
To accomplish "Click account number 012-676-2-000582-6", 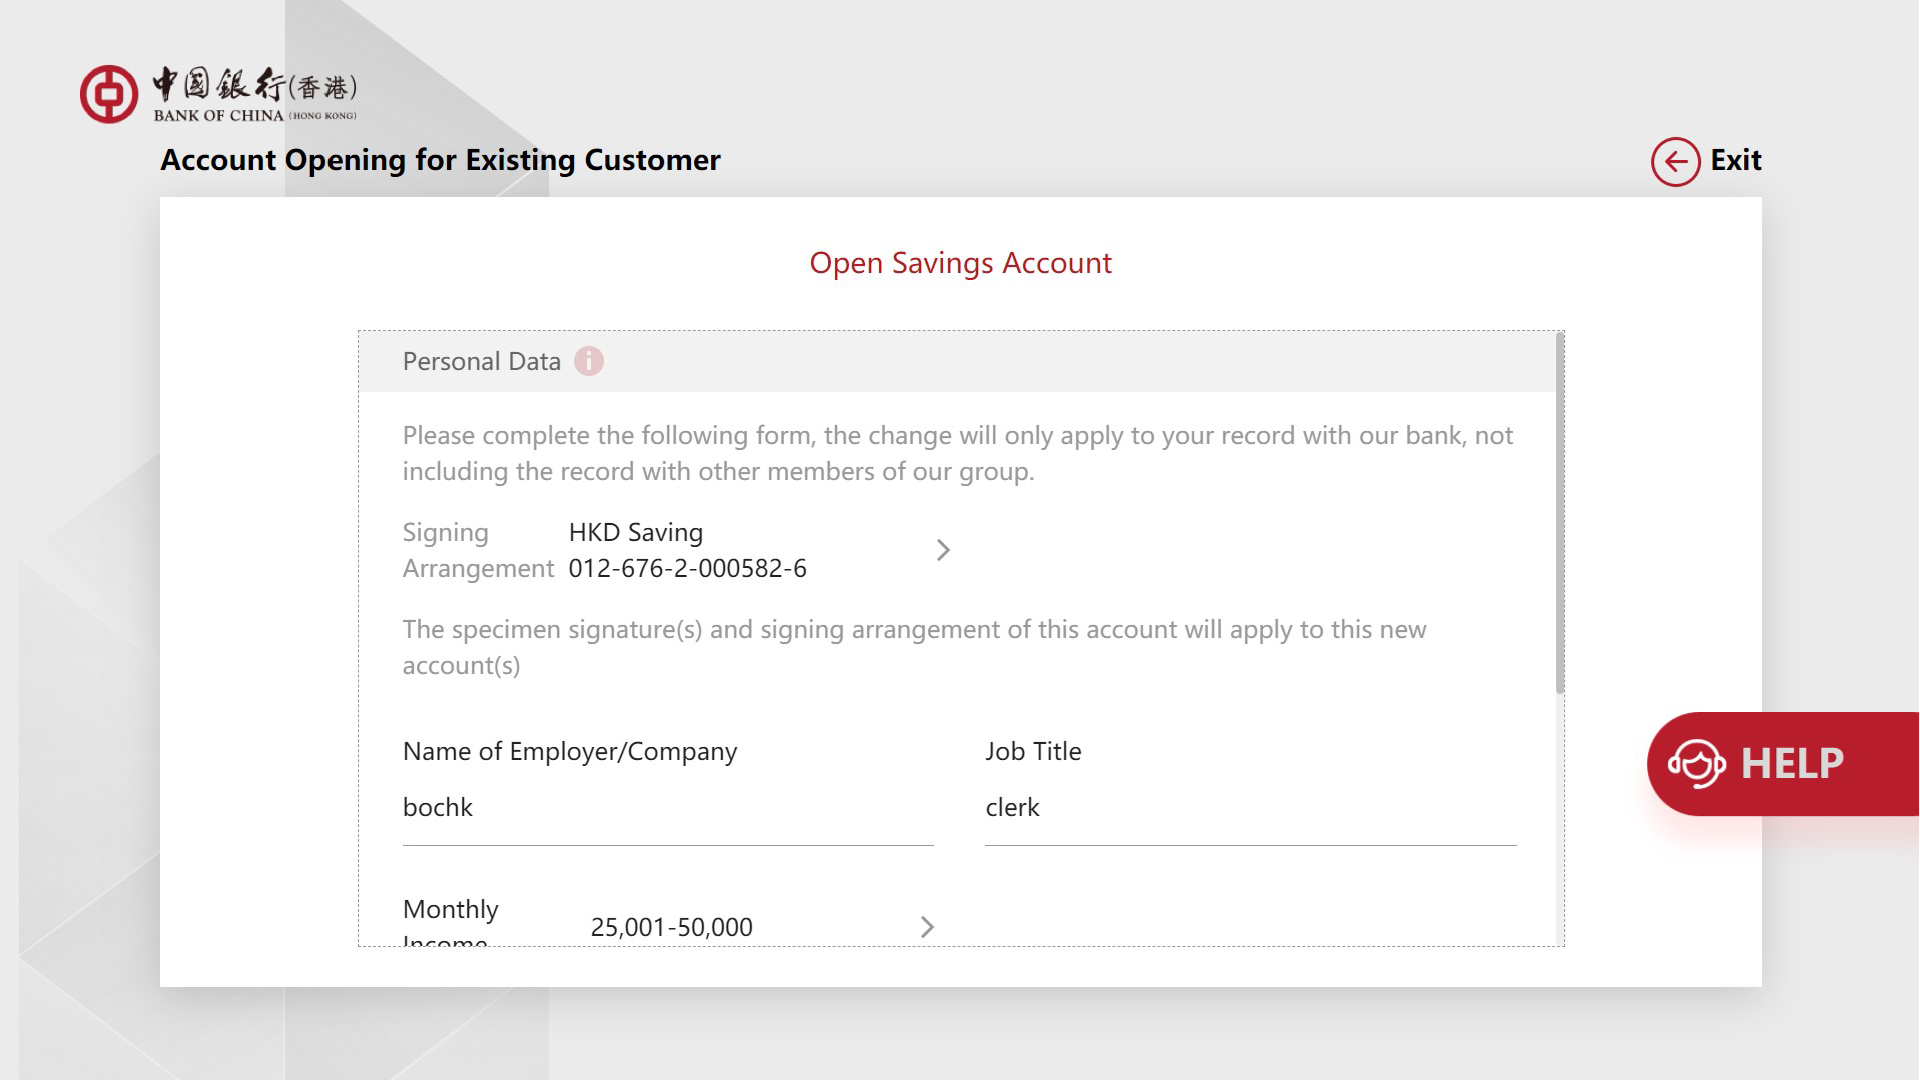I will [687, 568].
